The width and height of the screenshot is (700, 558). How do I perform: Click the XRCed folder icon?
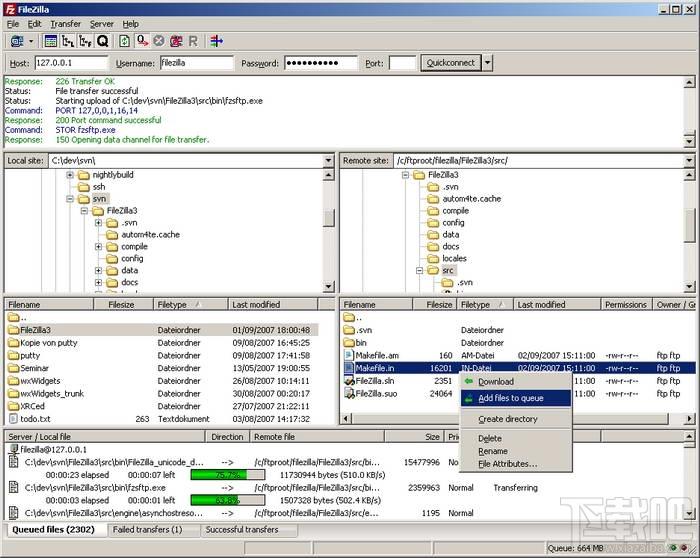pyautogui.click(x=13, y=406)
